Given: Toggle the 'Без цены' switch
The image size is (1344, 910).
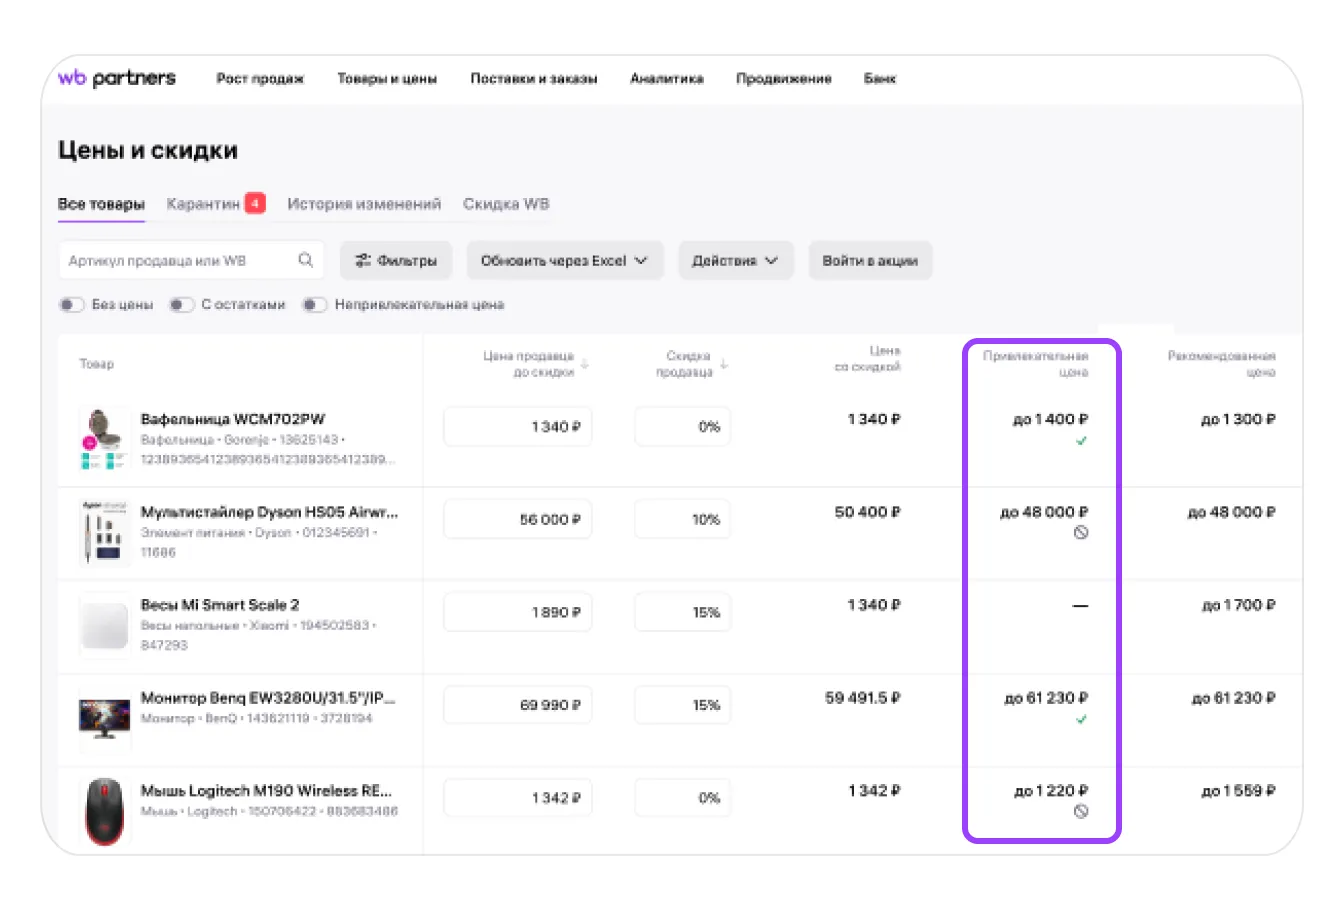Looking at the screenshot, I should pos(71,305).
